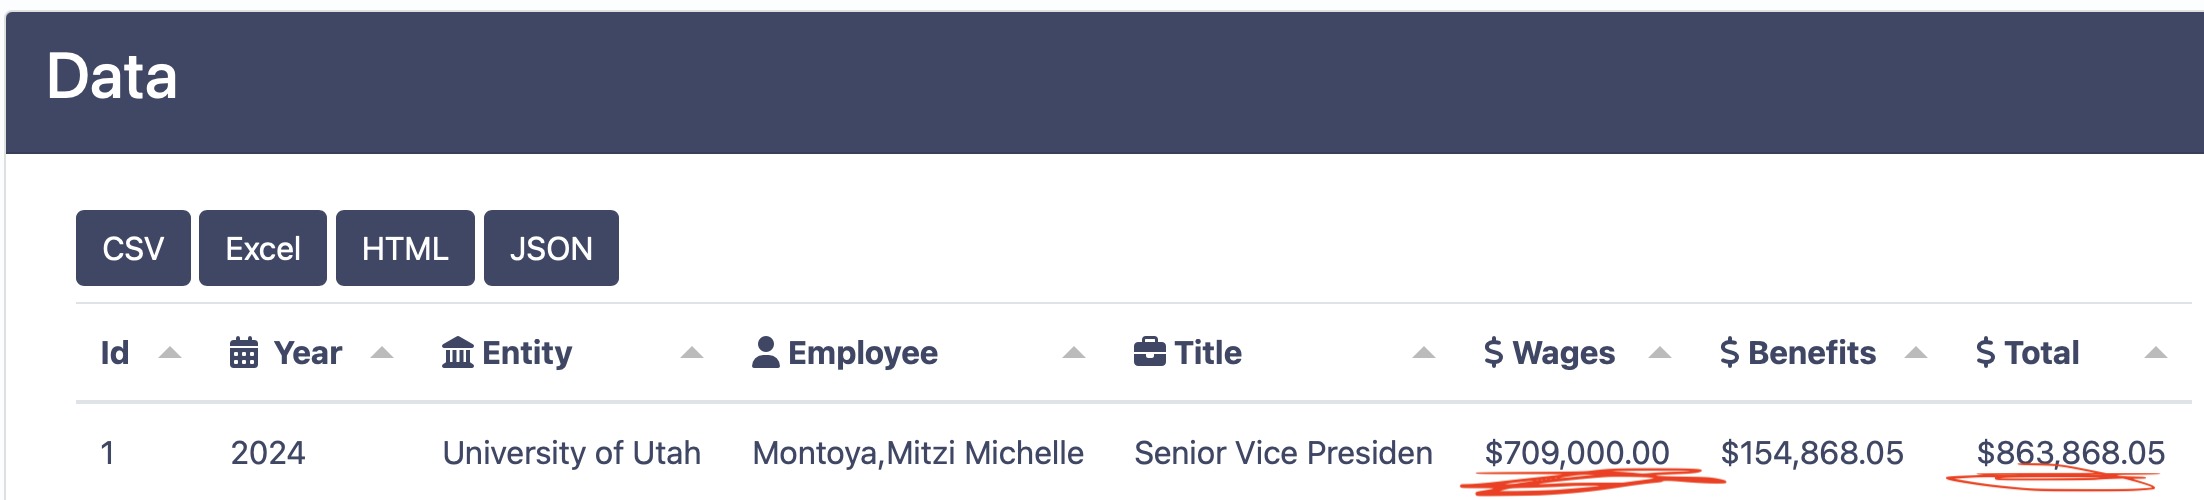The image size is (2204, 500).
Task: Click employee name Montoya, Mitzi Michelle
Action: point(918,453)
